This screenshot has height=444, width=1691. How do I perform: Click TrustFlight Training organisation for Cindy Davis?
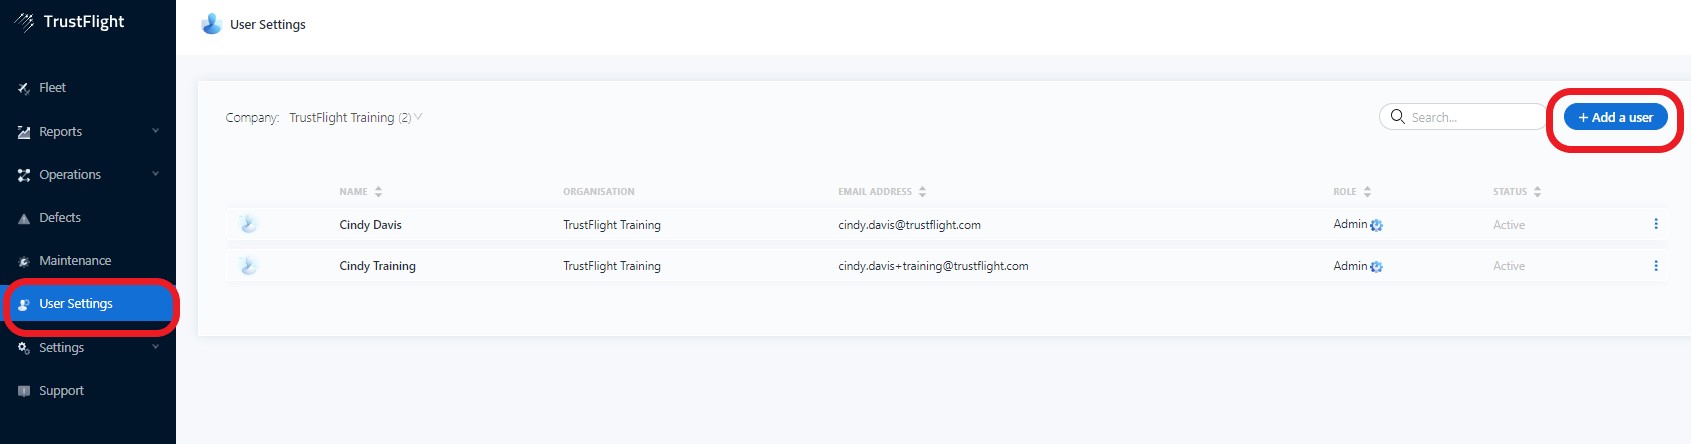tap(612, 225)
